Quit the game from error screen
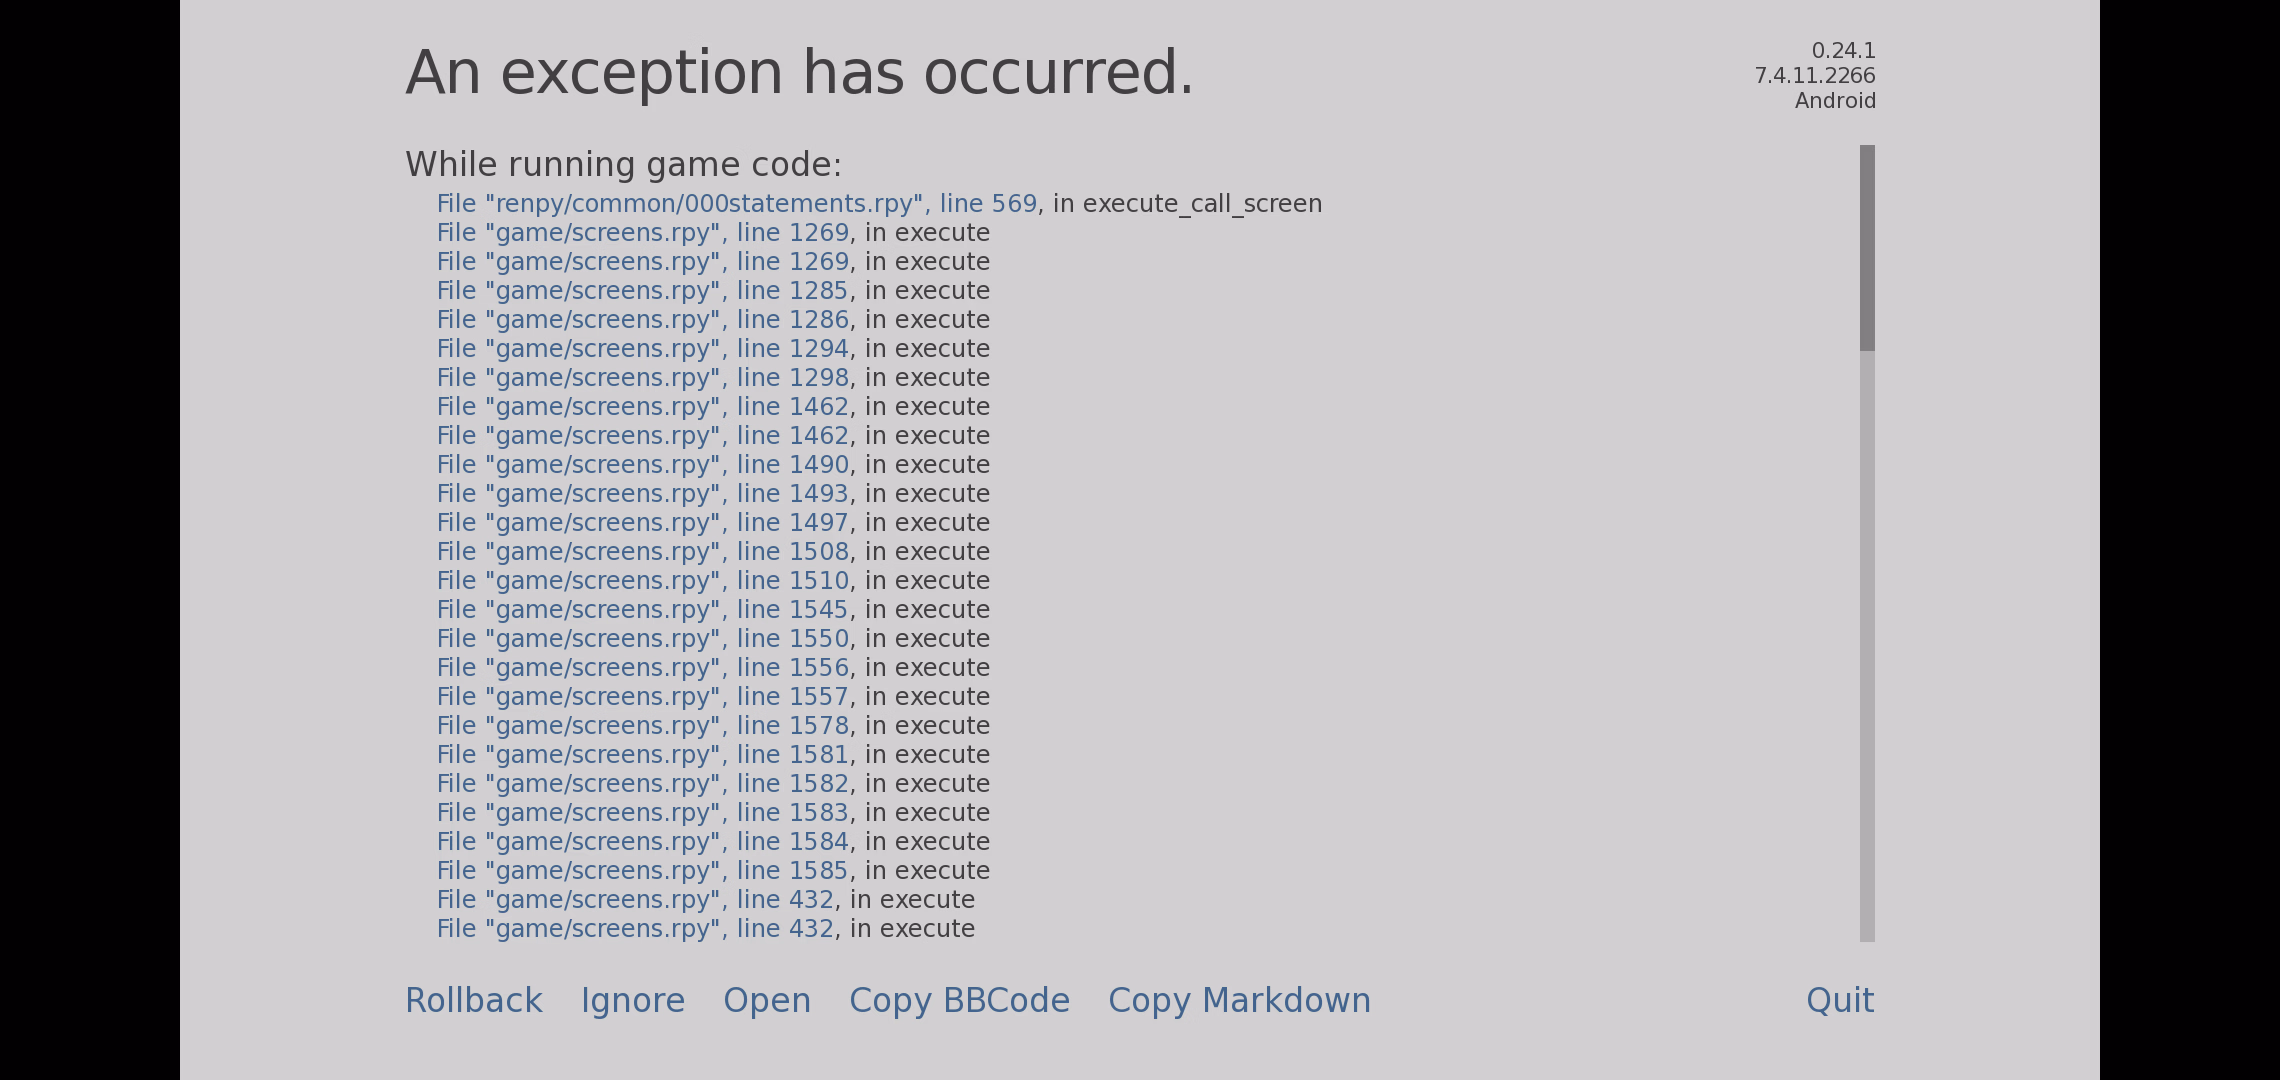The width and height of the screenshot is (2280, 1080). pyautogui.click(x=1840, y=1001)
